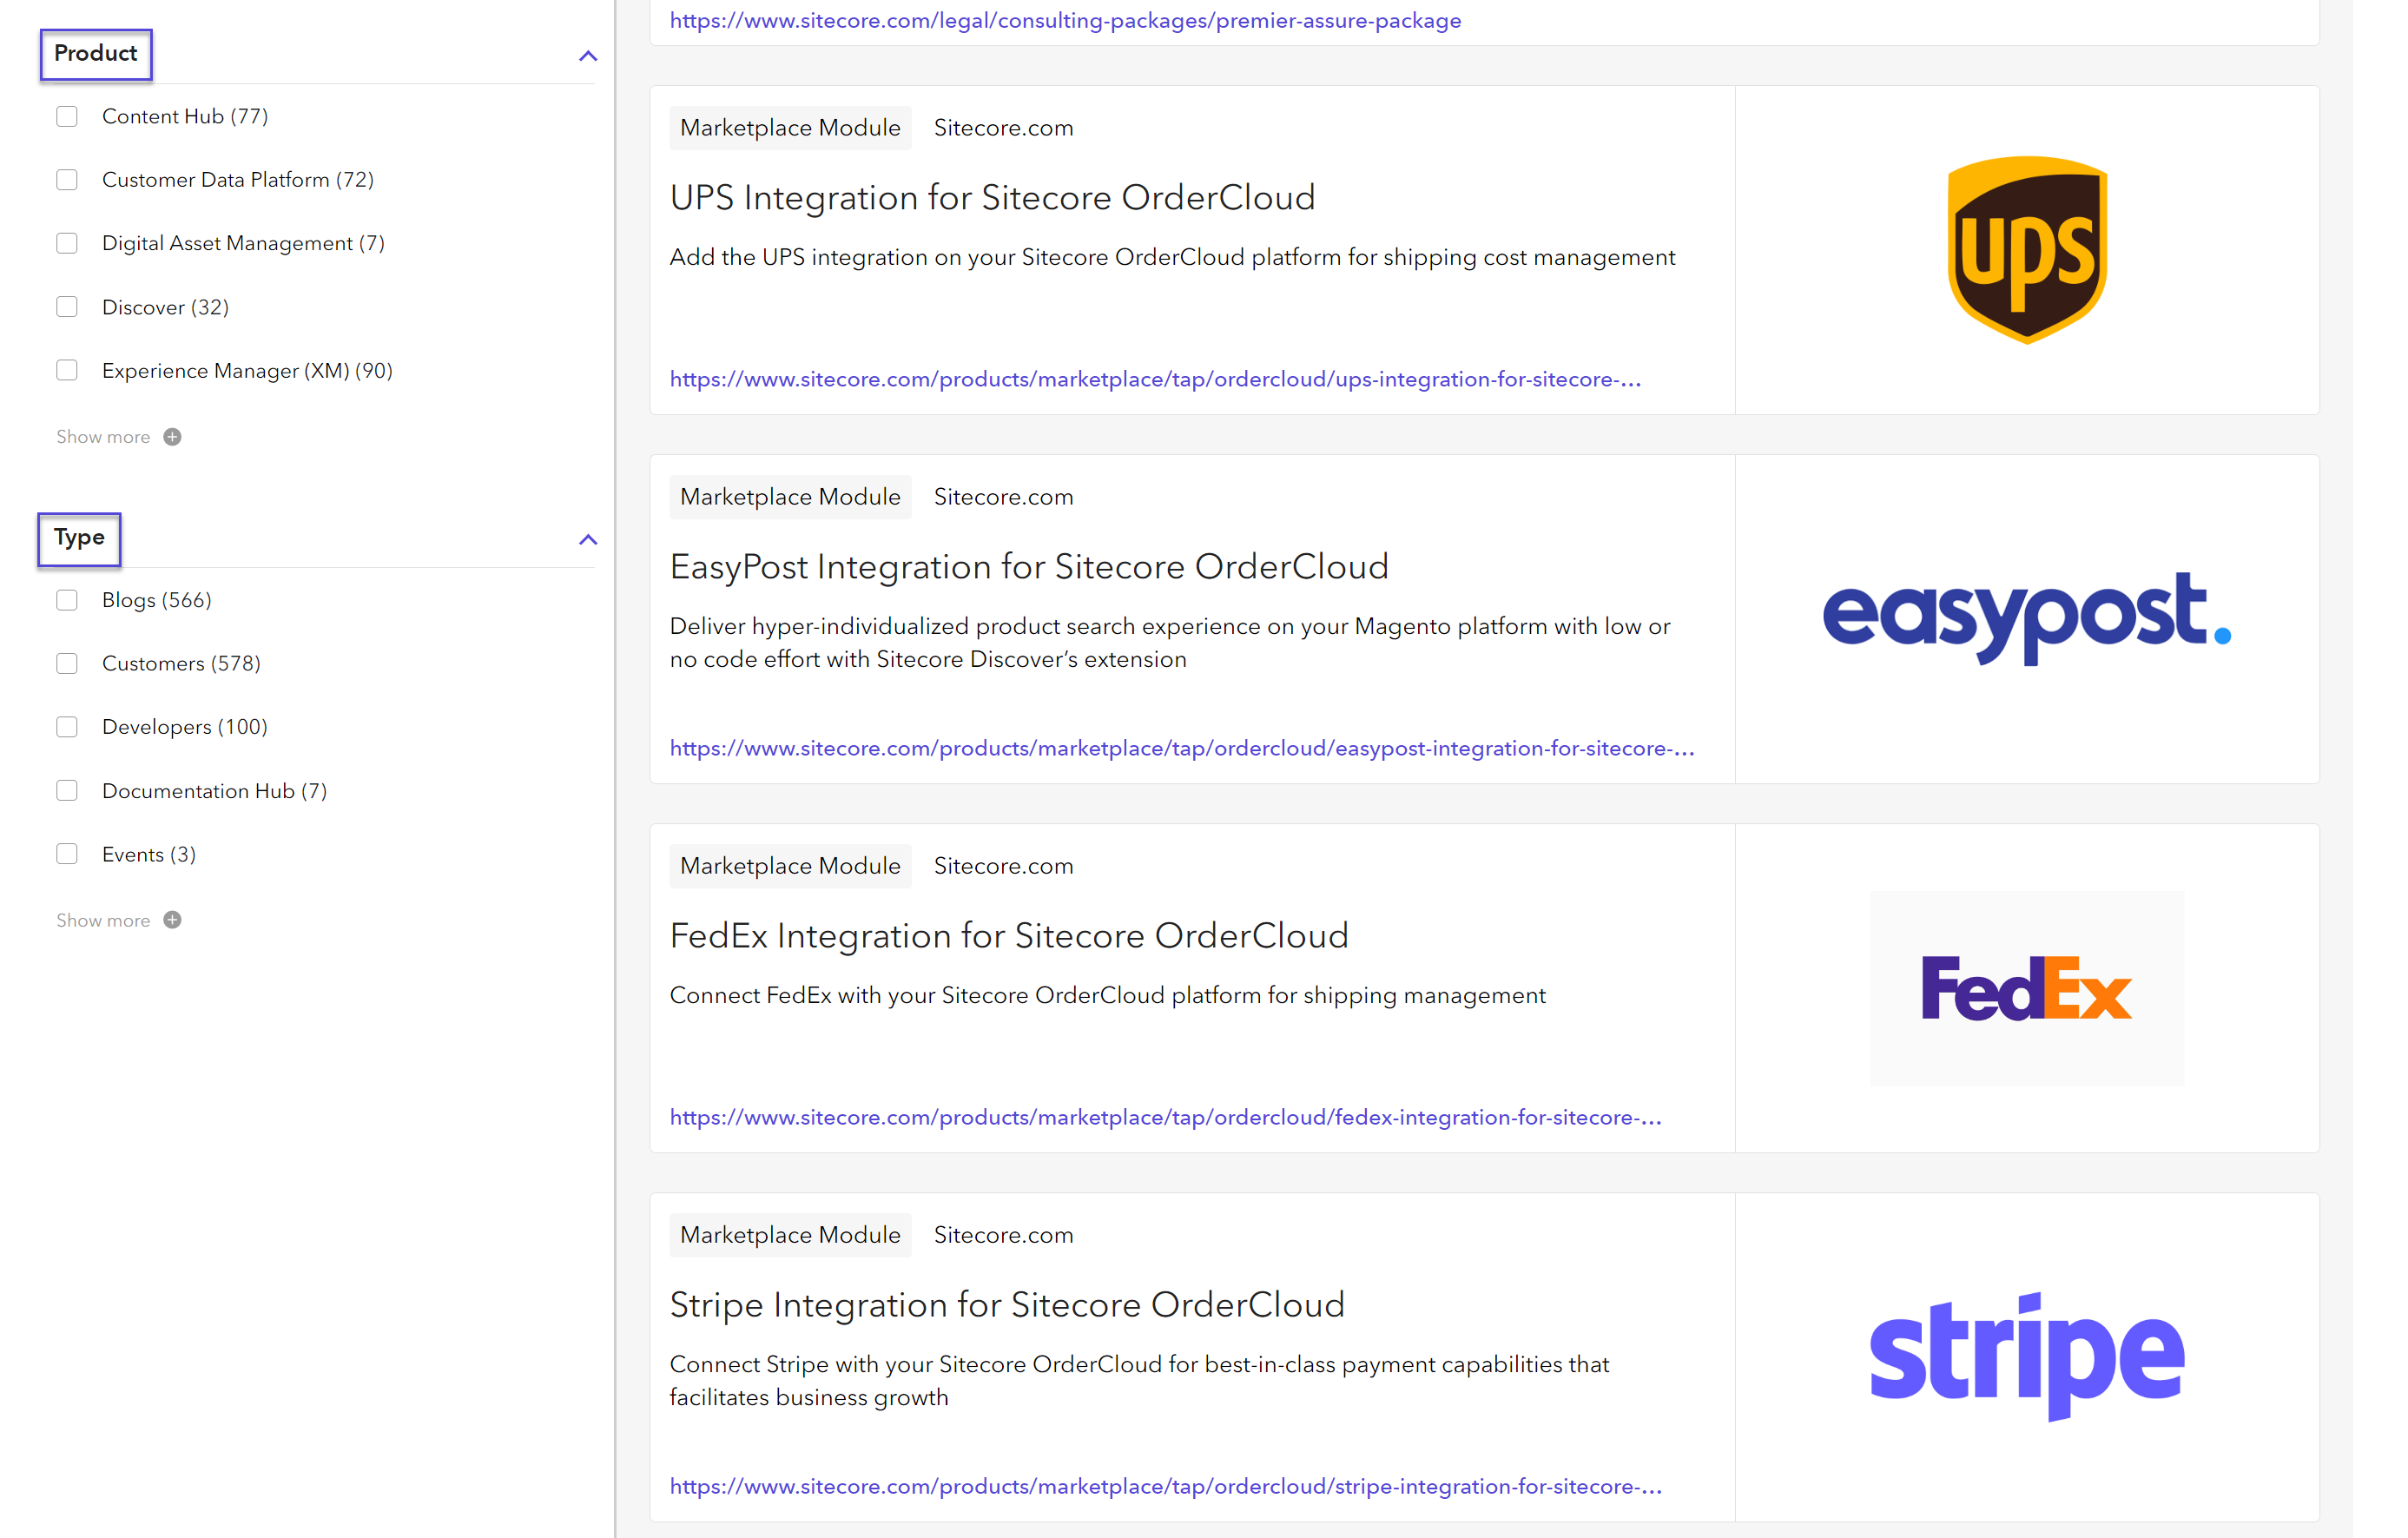Click the EasyPost logo thumbnail

click(2027, 619)
